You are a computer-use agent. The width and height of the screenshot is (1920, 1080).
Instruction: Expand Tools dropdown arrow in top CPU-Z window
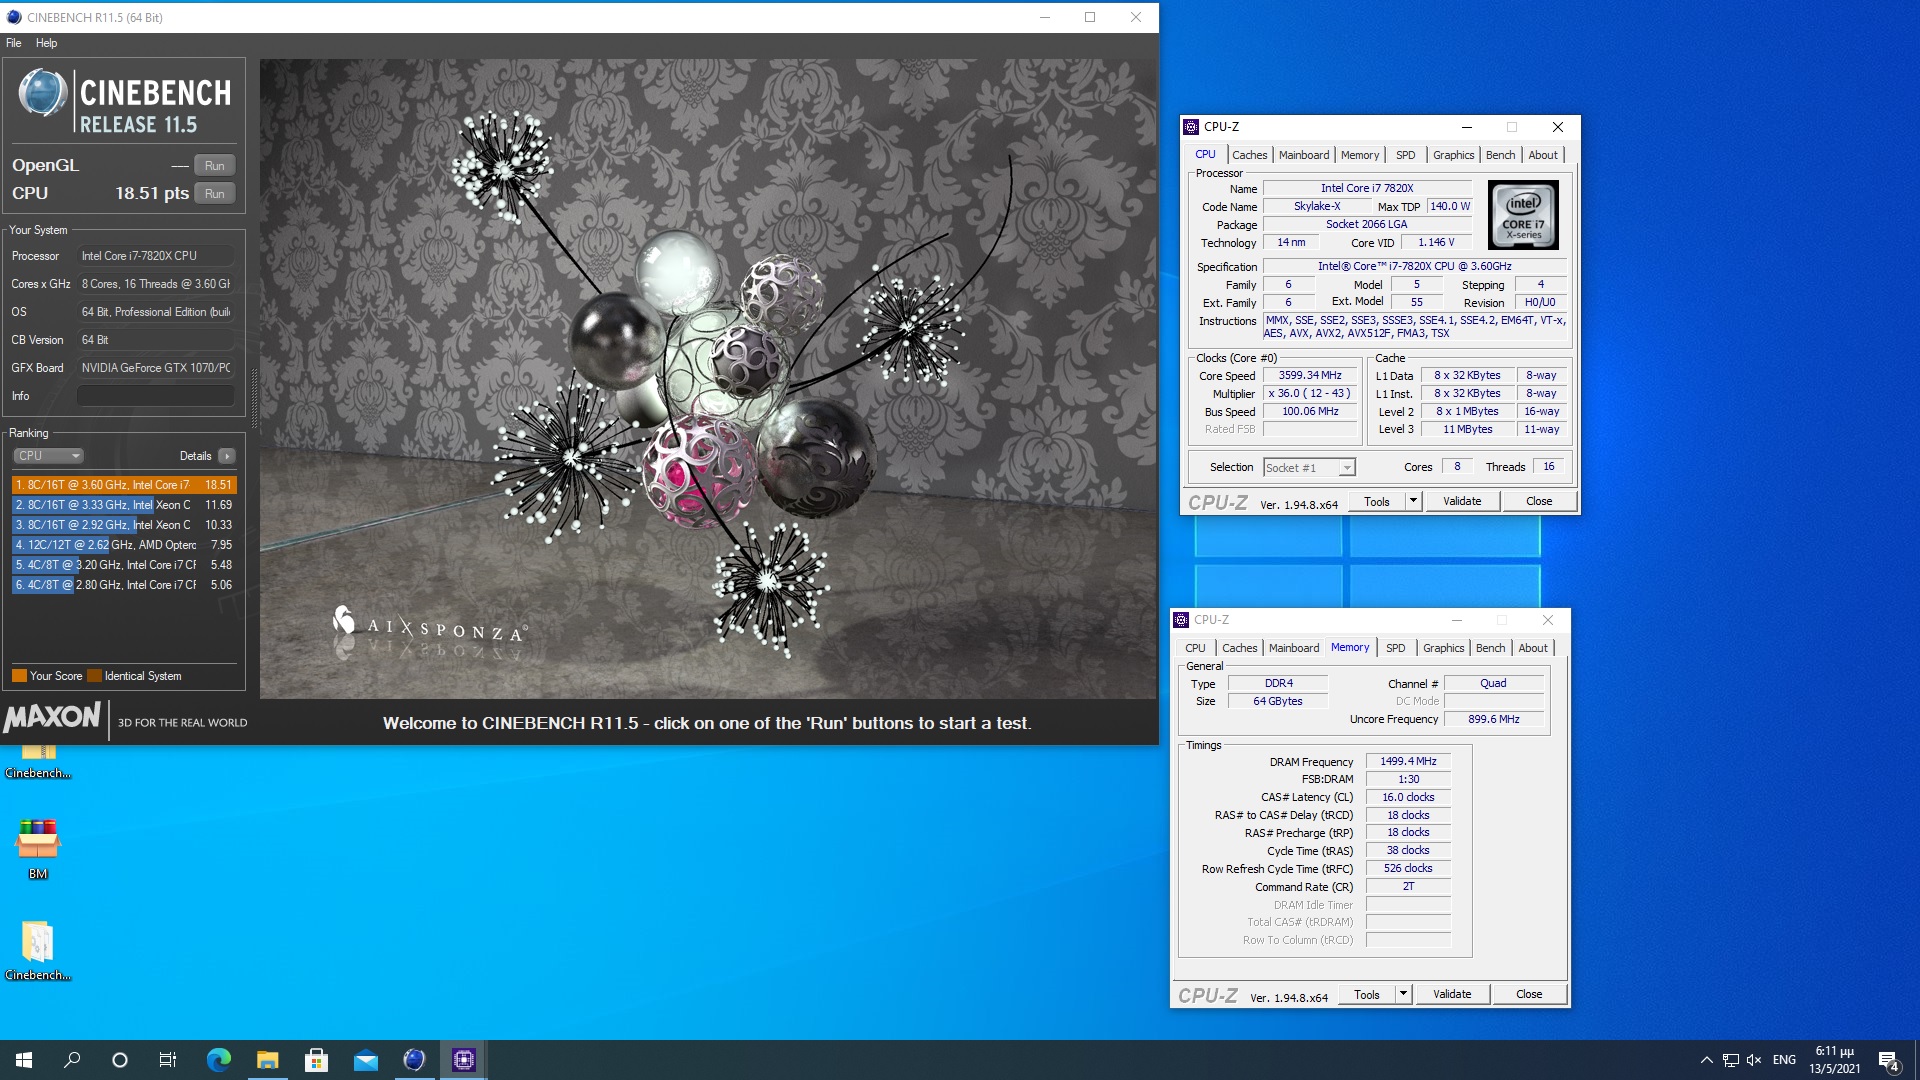pyautogui.click(x=1413, y=502)
